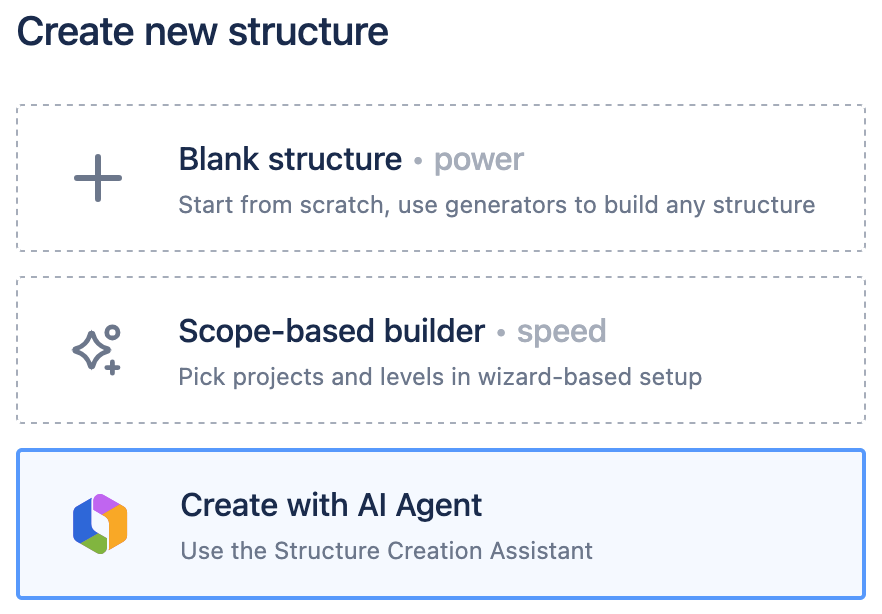Screen dimensions: 882x614
Task: Click the gray power tag
Action: tap(479, 161)
